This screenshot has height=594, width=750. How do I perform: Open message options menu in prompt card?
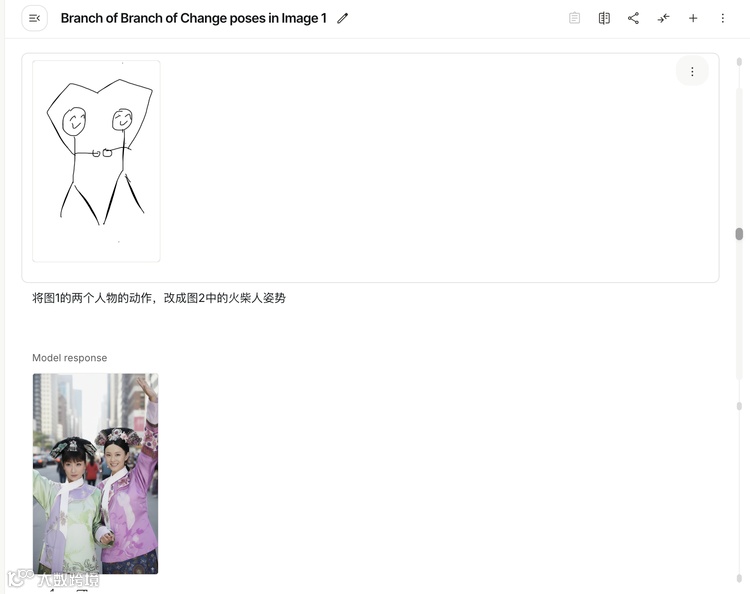[x=692, y=71]
